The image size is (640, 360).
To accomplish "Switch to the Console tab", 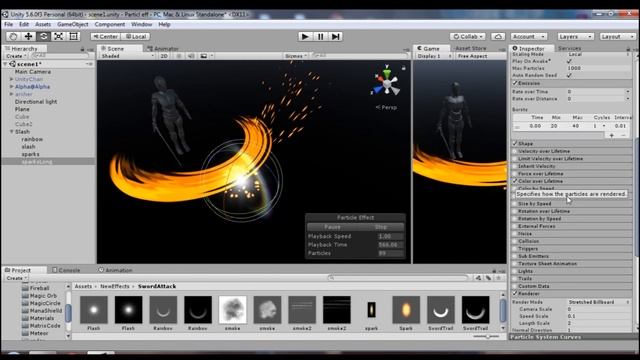I will pyautogui.click(x=66, y=270).
